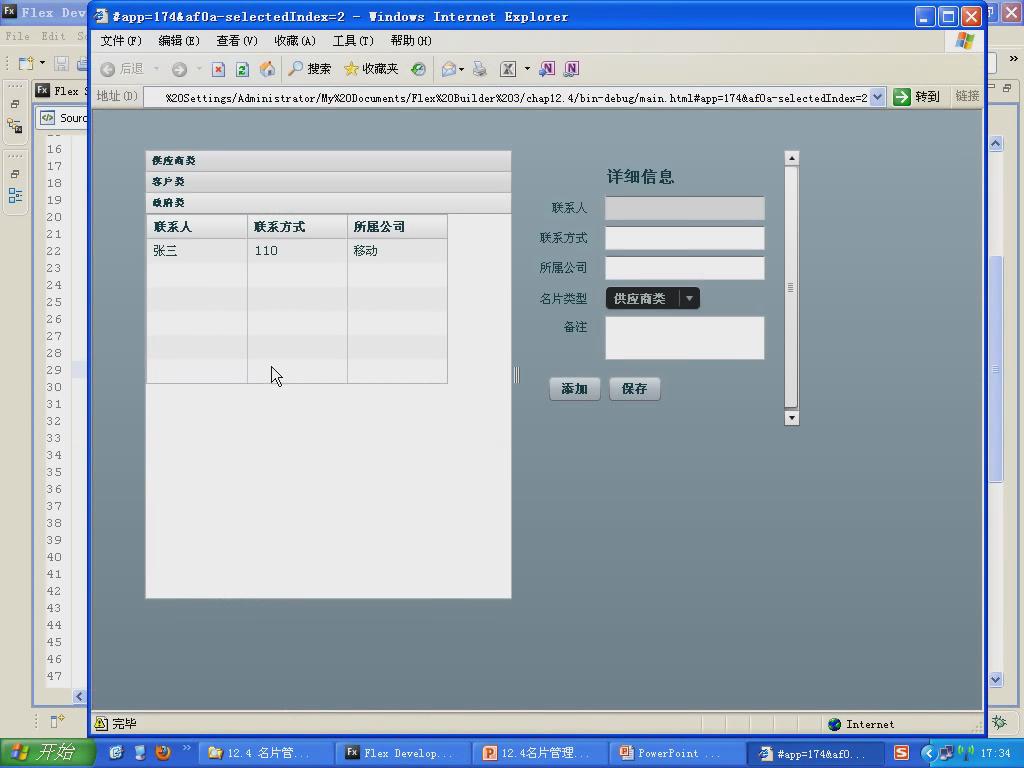Click the Mail envelope toolbar icon

point(448,69)
